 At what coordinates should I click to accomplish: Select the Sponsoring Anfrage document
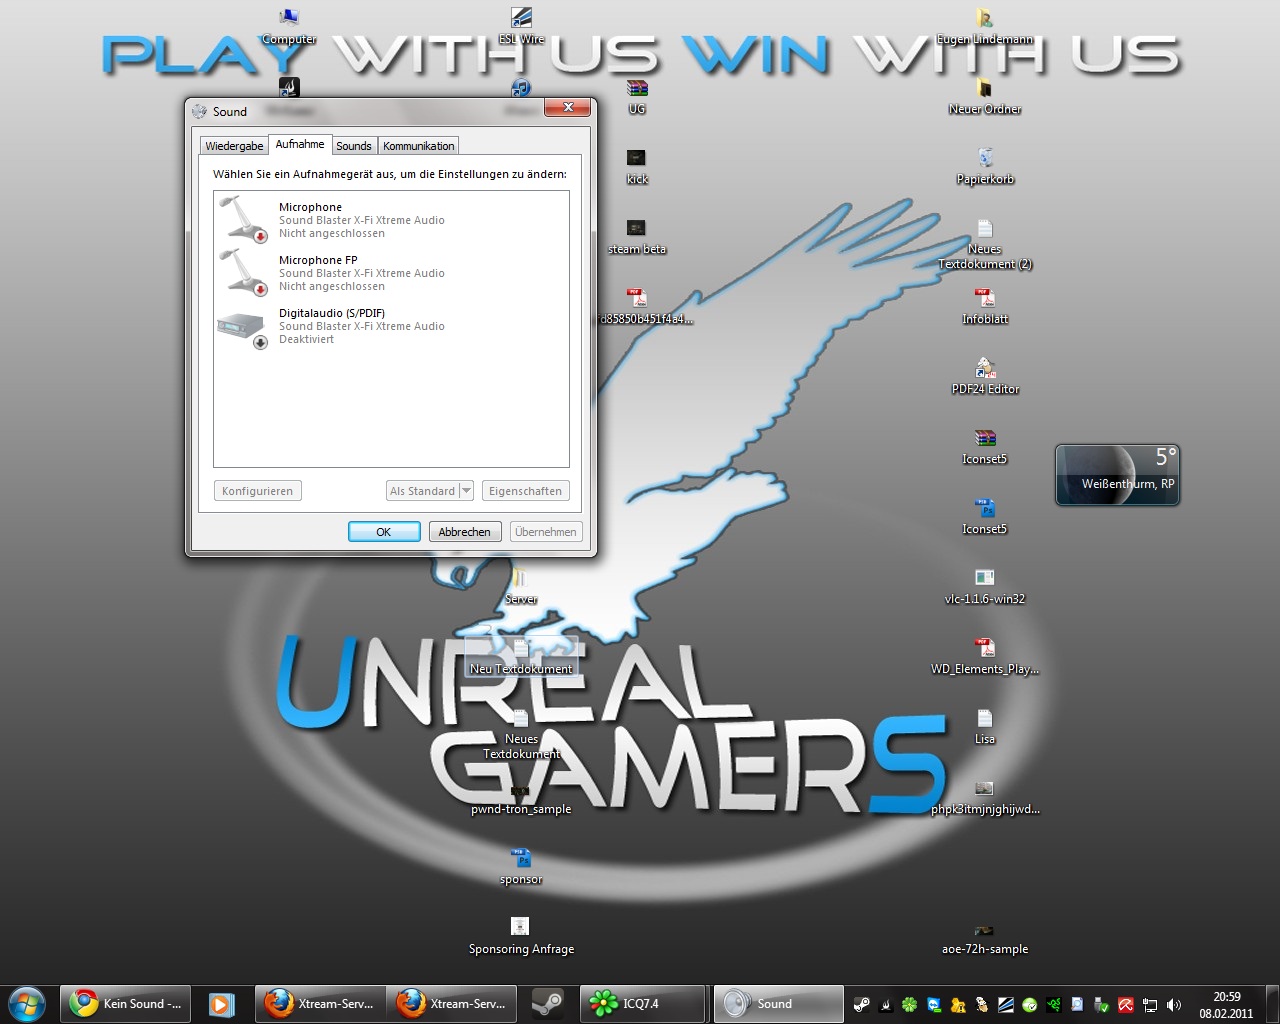[x=521, y=937]
